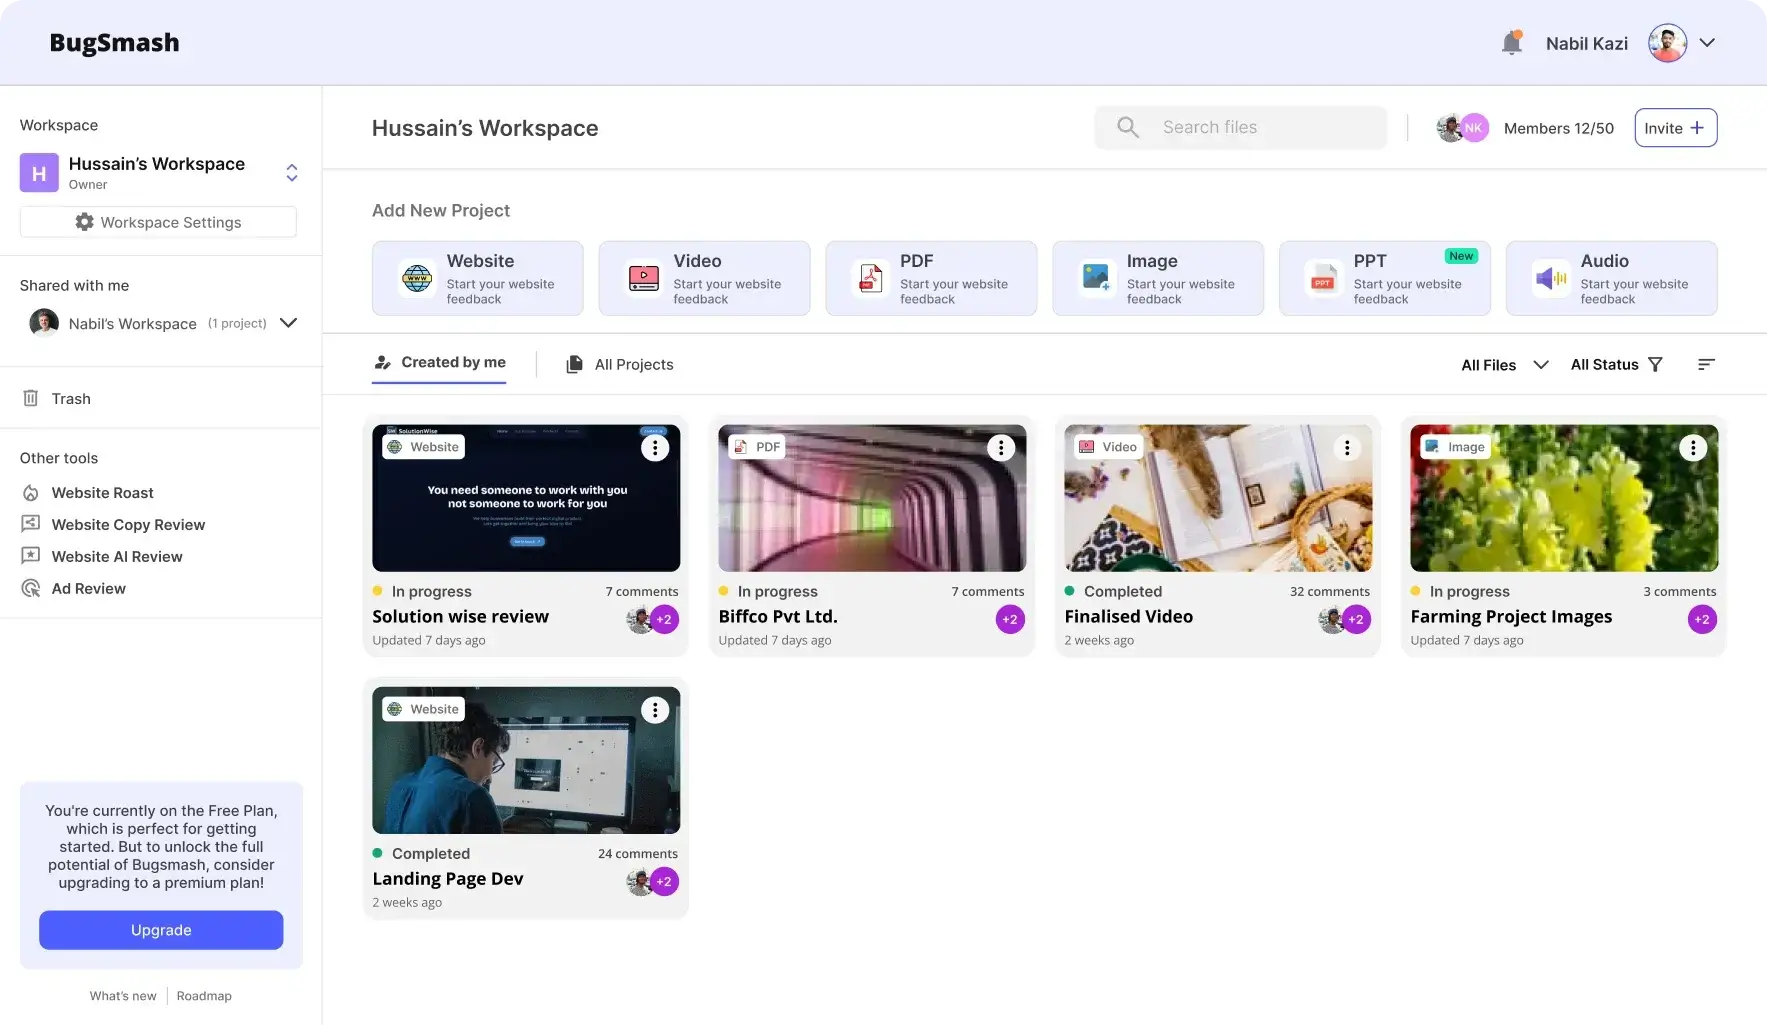1767x1025 pixels.
Task: Open three-dot menu on Solution wise review
Action: (654, 448)
